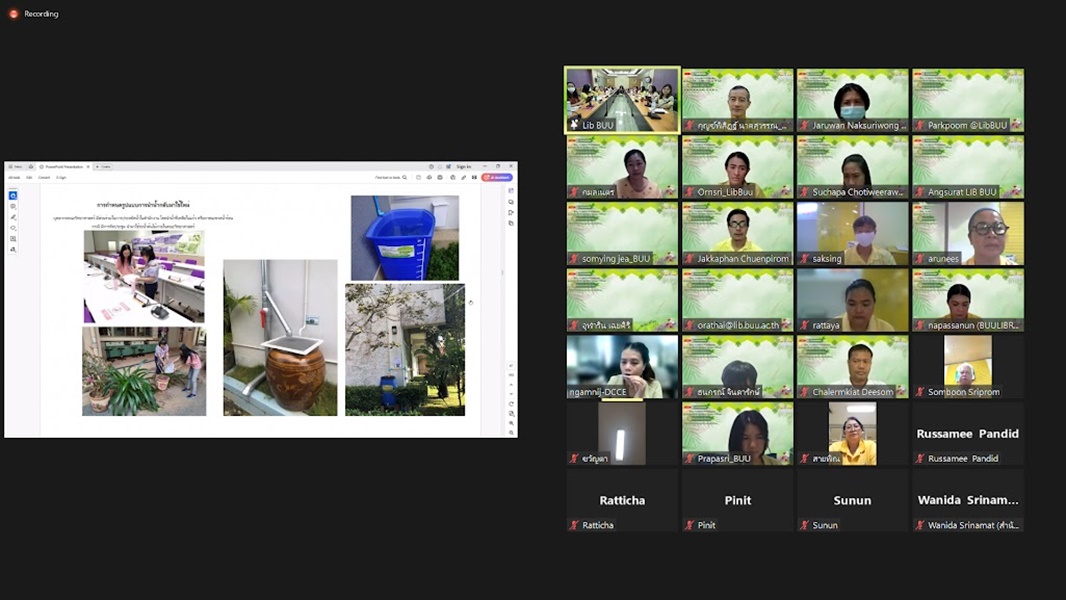Click the AI Assistant button in Acrobat

[x=498, y=177]
